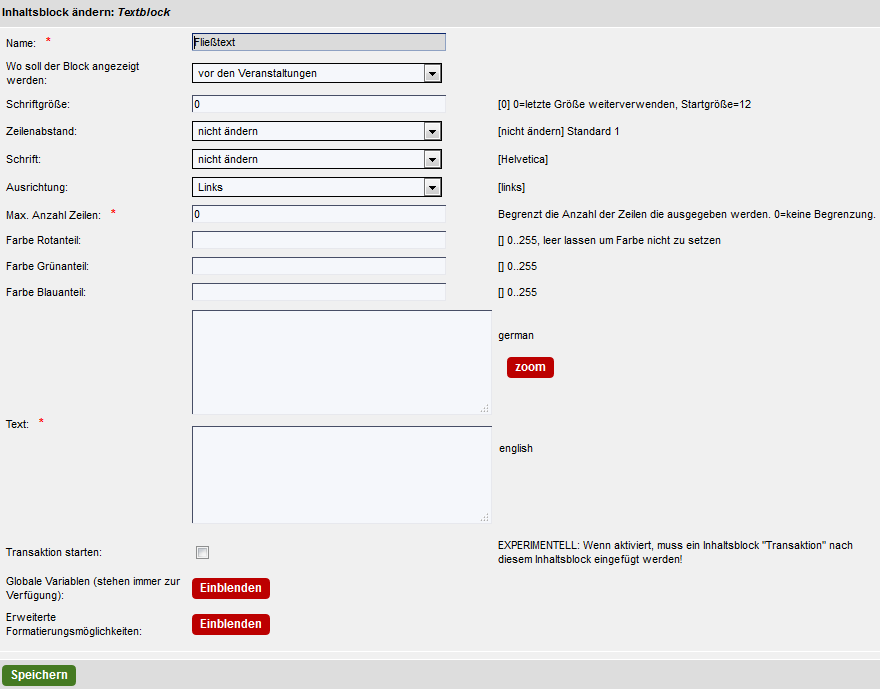This screenshot has width=880, height=689.
Task: Click the '[Helvetica]' hint text
Action: 523,159
